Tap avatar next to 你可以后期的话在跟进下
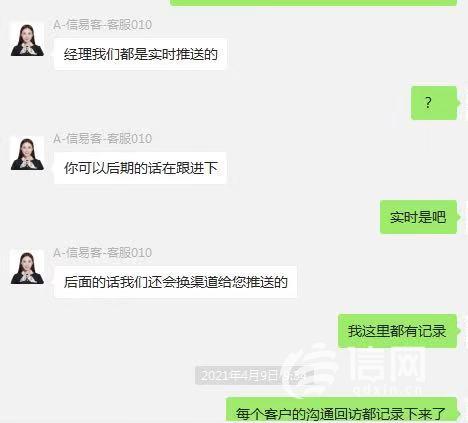The height and width of the screenshot is (423, 468). click(27, 153)
